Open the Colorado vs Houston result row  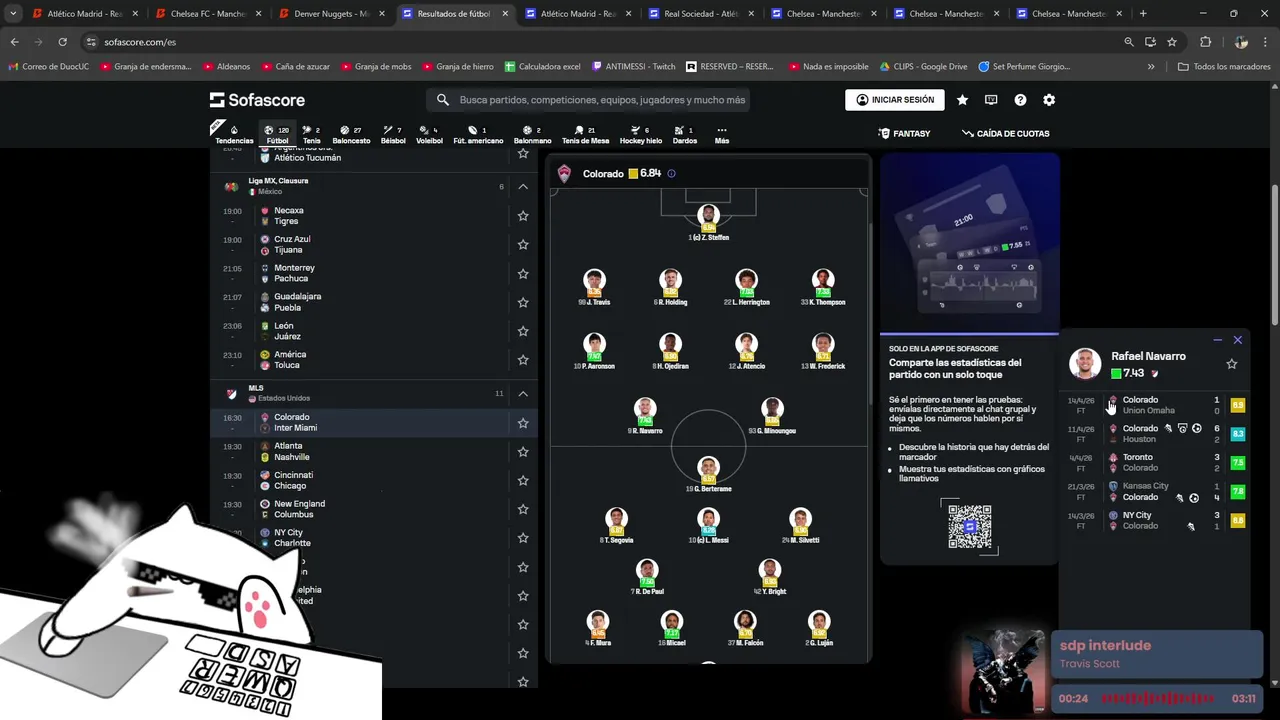[1156, 434]
